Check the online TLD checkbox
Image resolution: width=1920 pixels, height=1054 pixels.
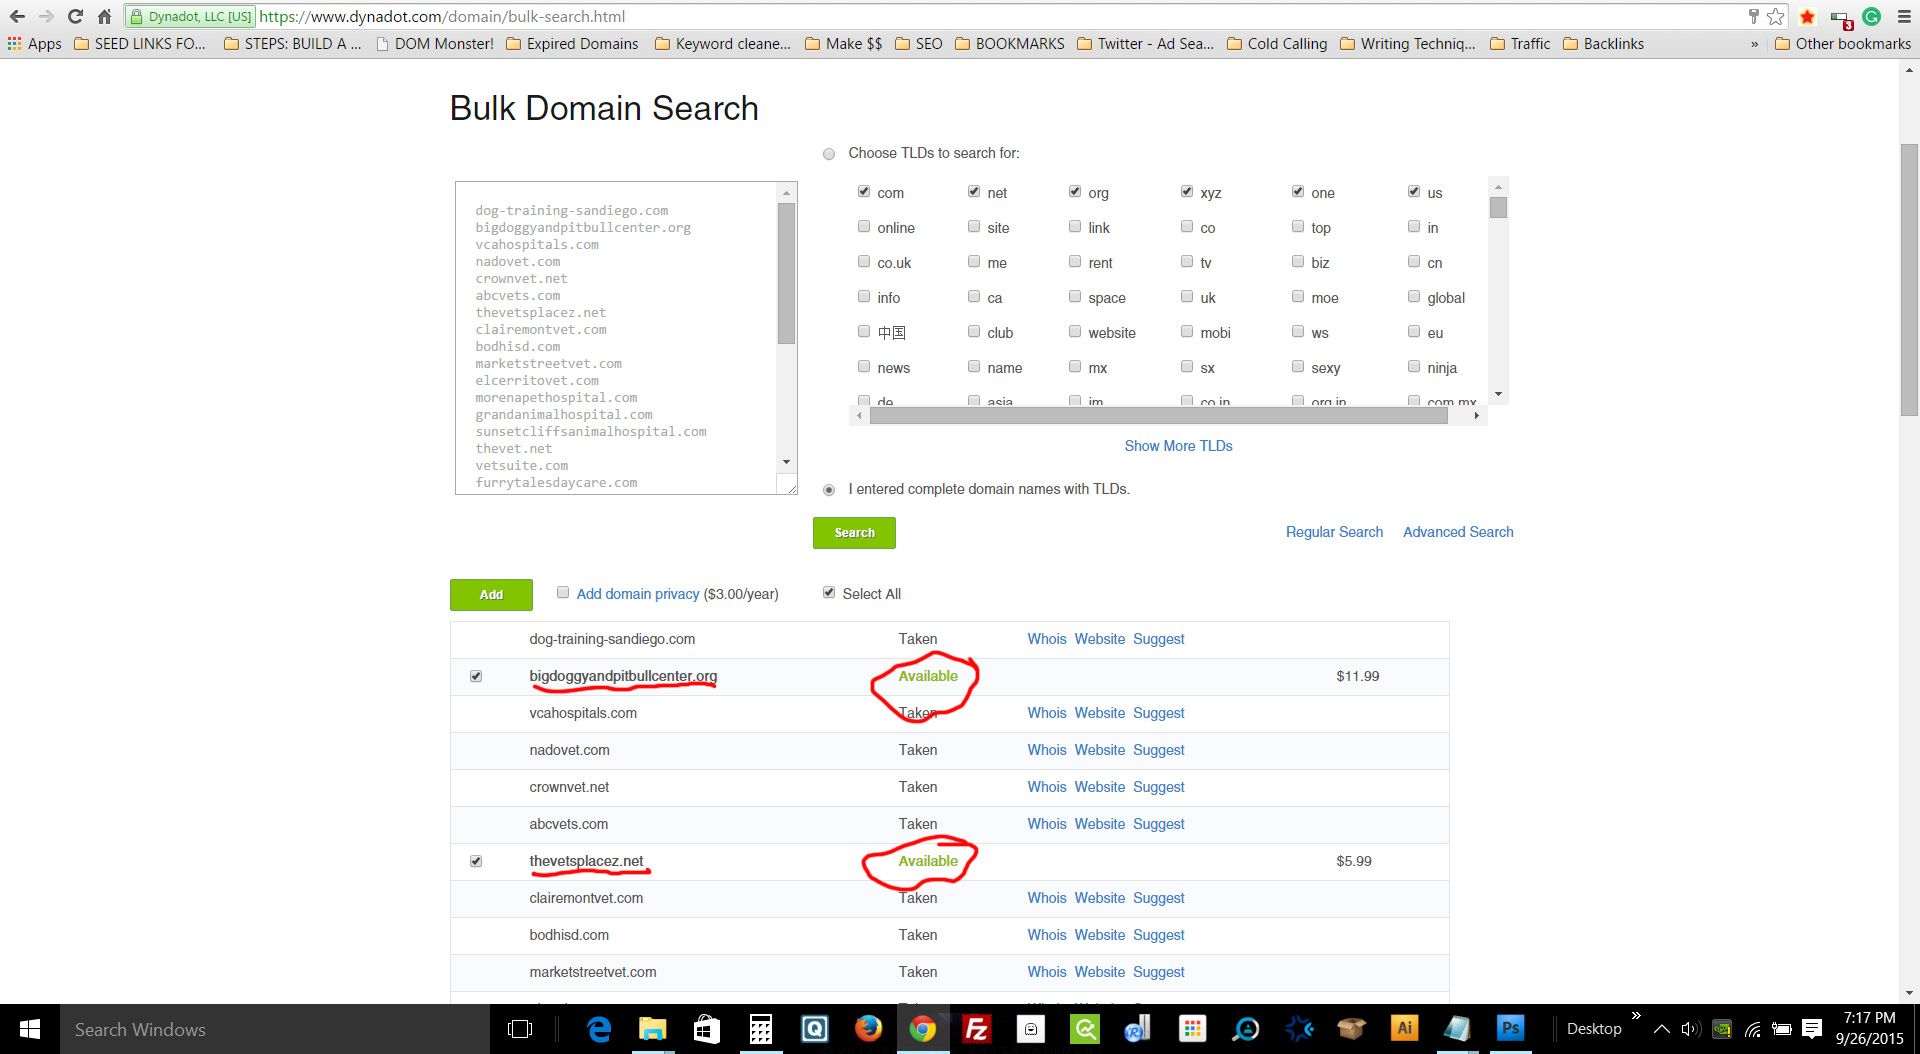pos(864,226)
